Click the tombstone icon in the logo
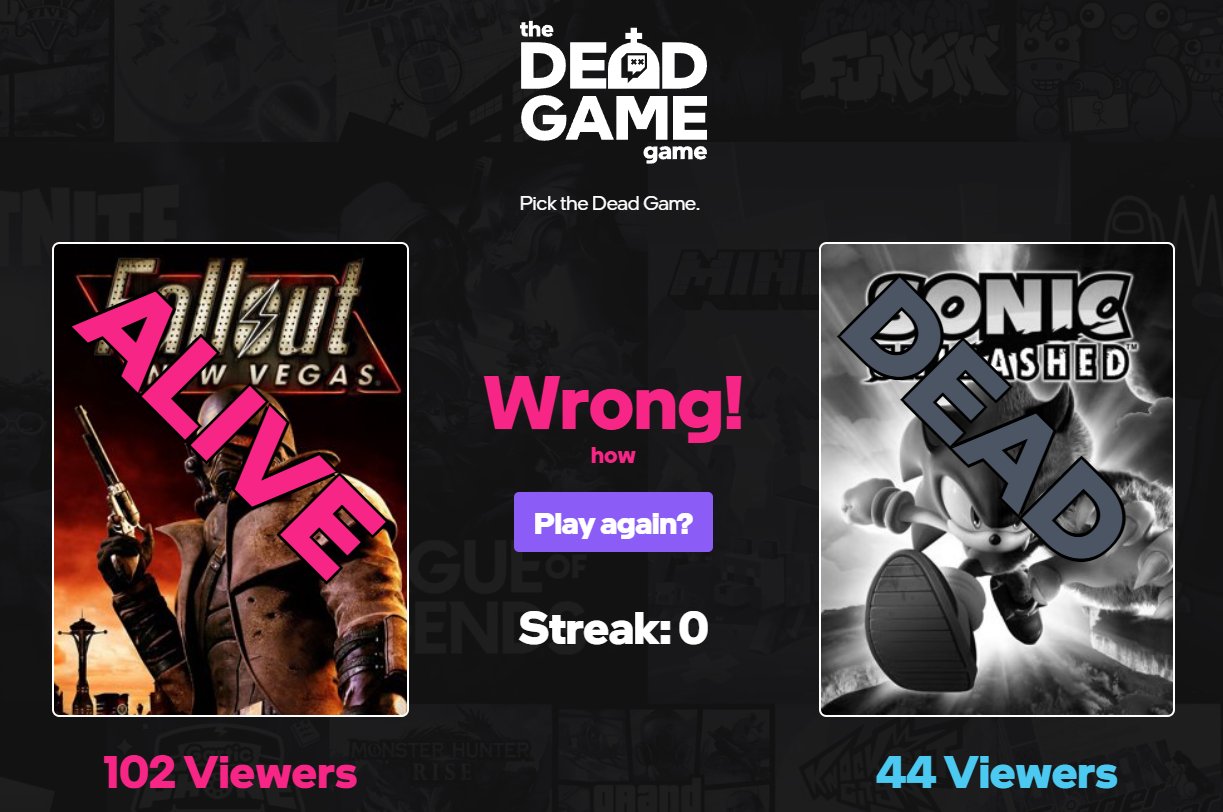 click(631, 64)
